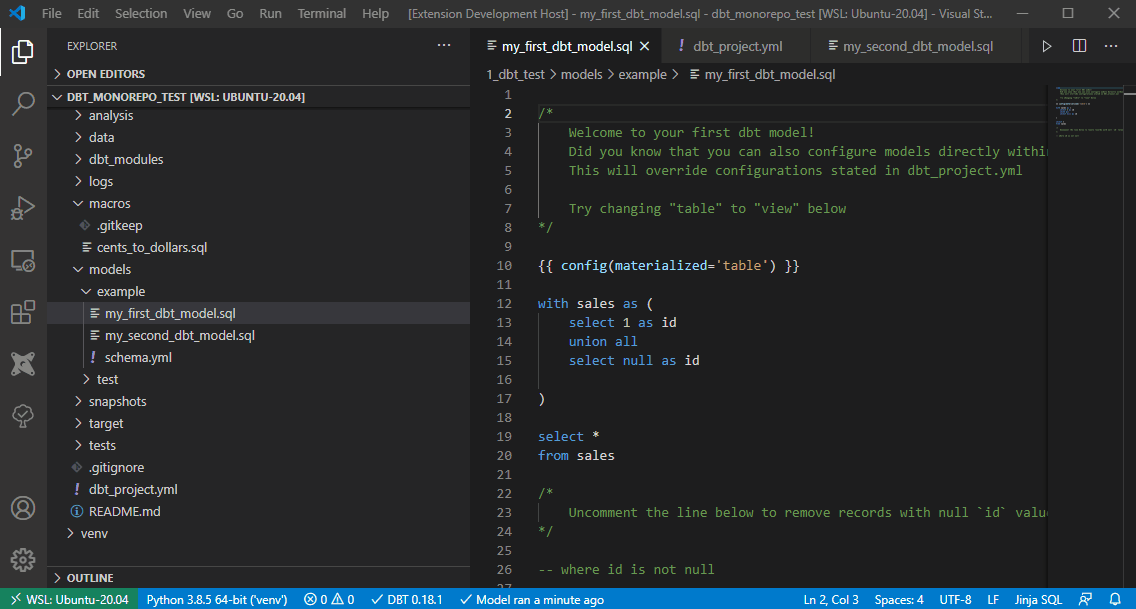The width and height of the screenshot is (1136, 609).
Task: Expand the venv folder
Action: click(258, 533)
